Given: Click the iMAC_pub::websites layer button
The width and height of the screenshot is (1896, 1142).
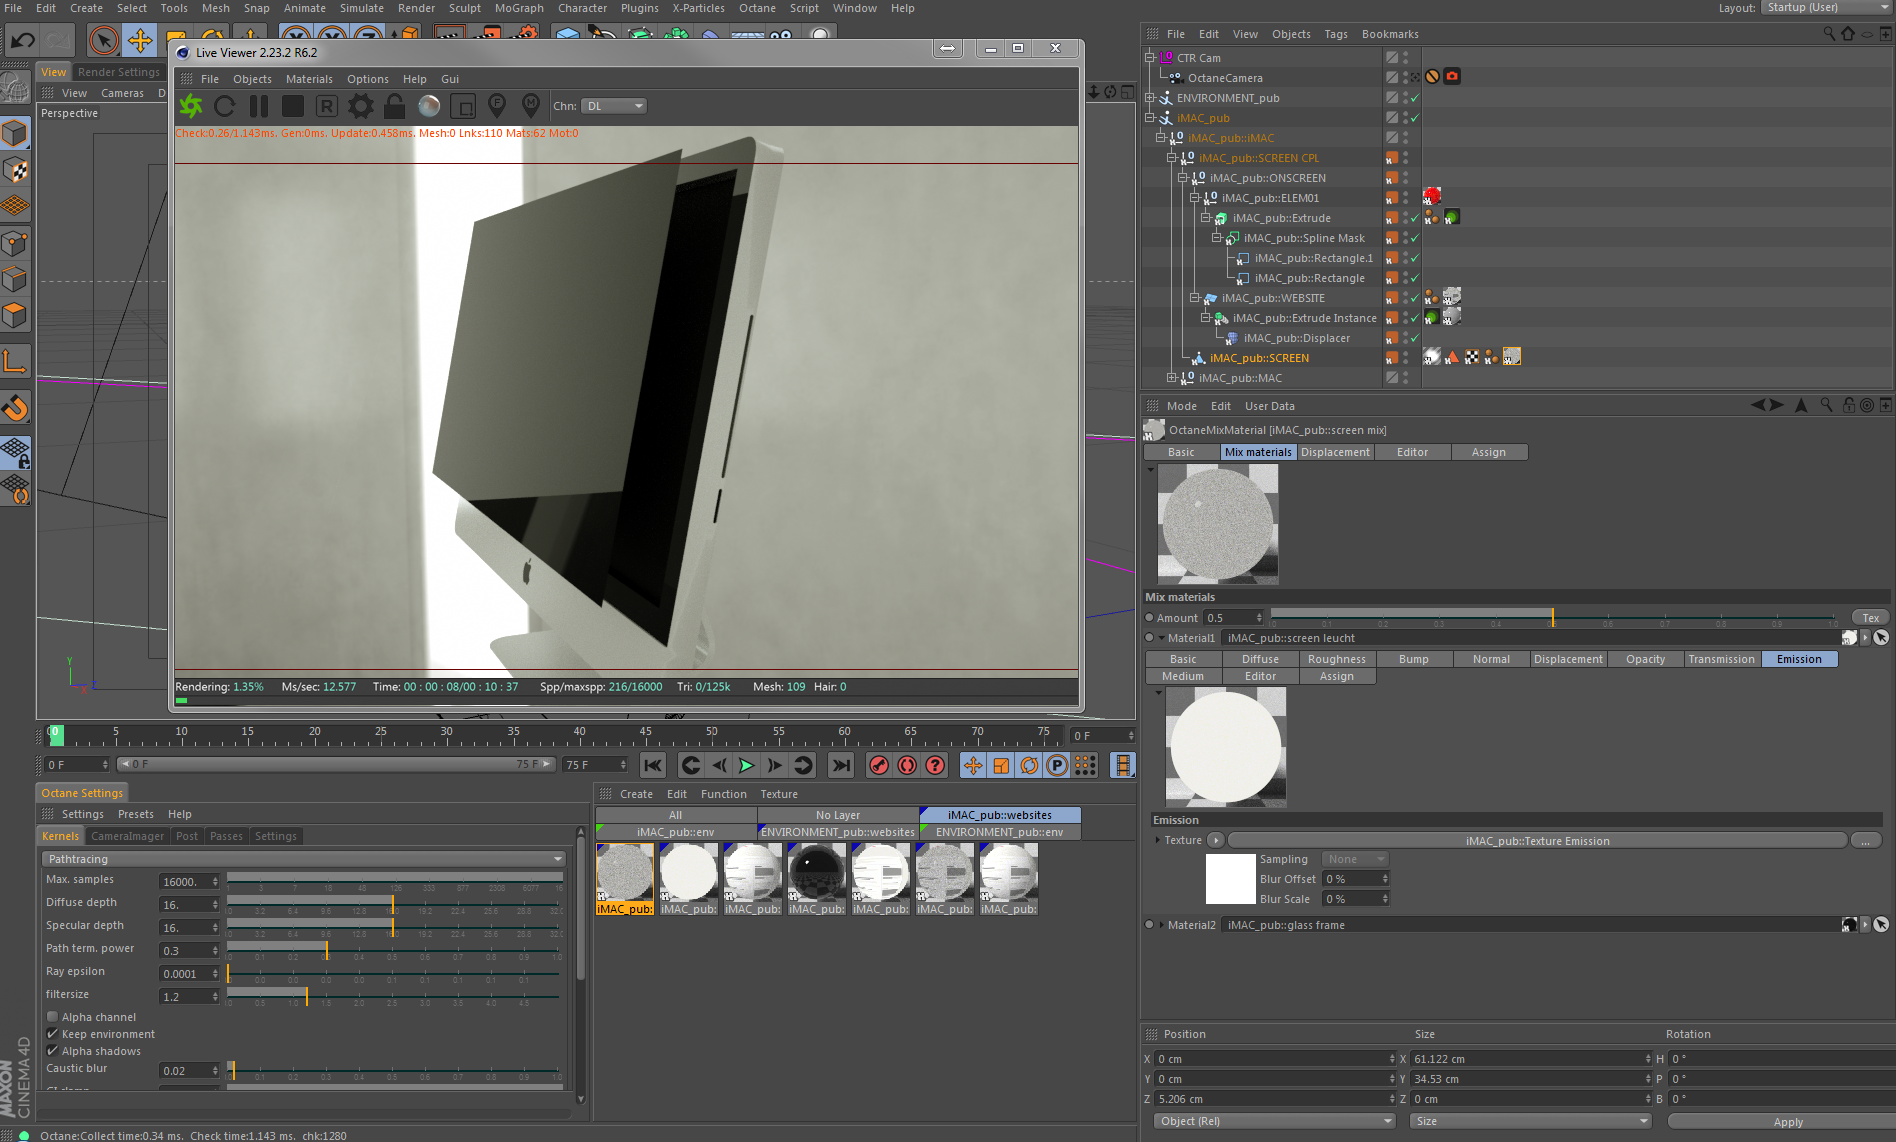Looking at the screenshot, I should click(1000, 815).
